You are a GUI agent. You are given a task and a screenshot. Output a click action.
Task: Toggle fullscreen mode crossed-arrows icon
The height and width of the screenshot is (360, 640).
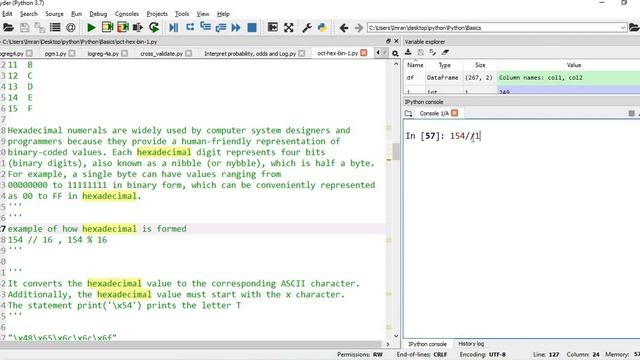point(289,28)
